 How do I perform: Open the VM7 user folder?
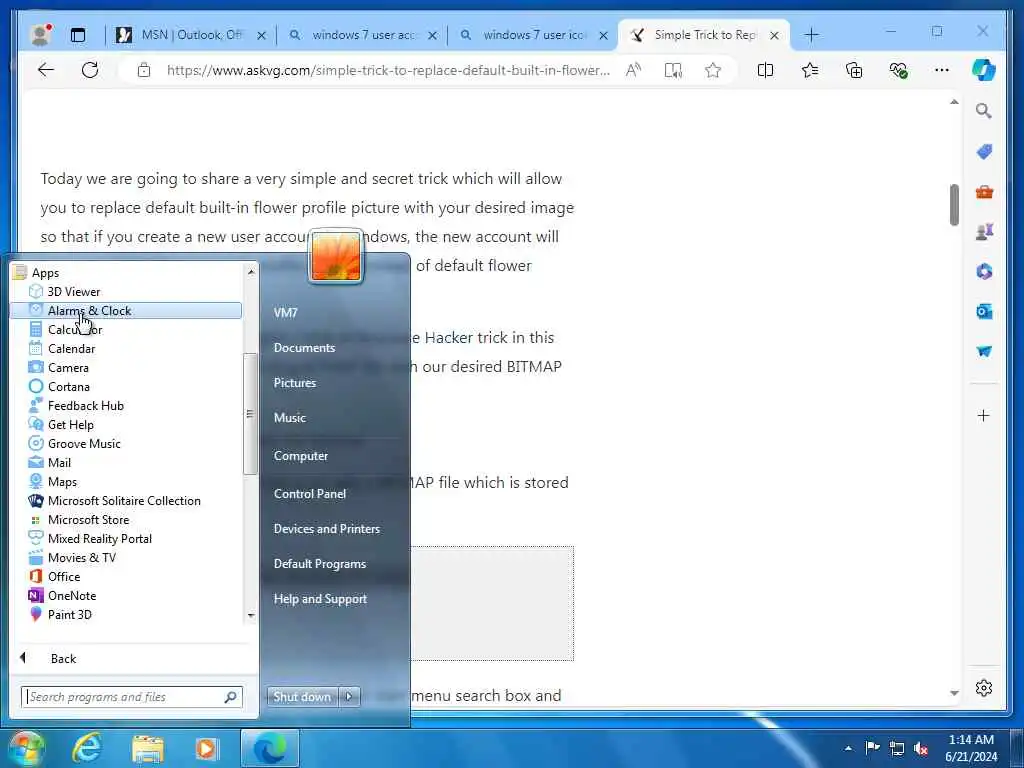285,312
